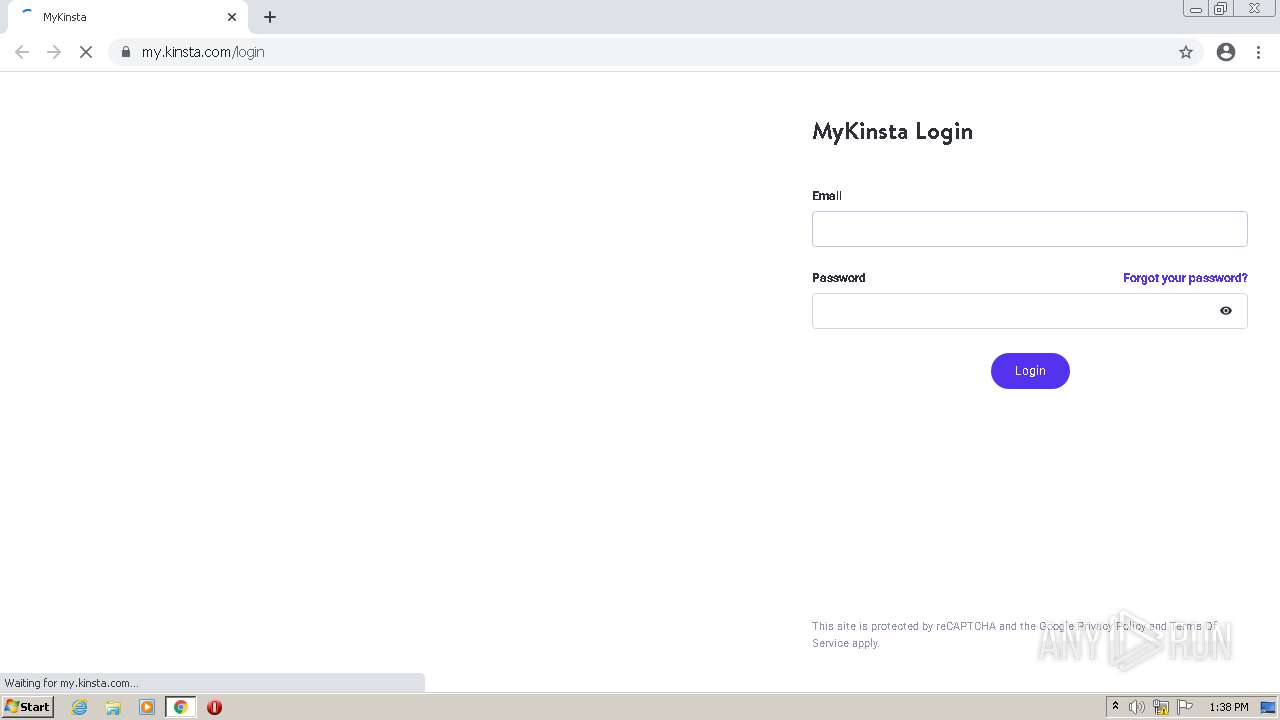Open Chrome three-dot menu
This screenshot has width=1280, height=720.
(x=1259, y=52)
